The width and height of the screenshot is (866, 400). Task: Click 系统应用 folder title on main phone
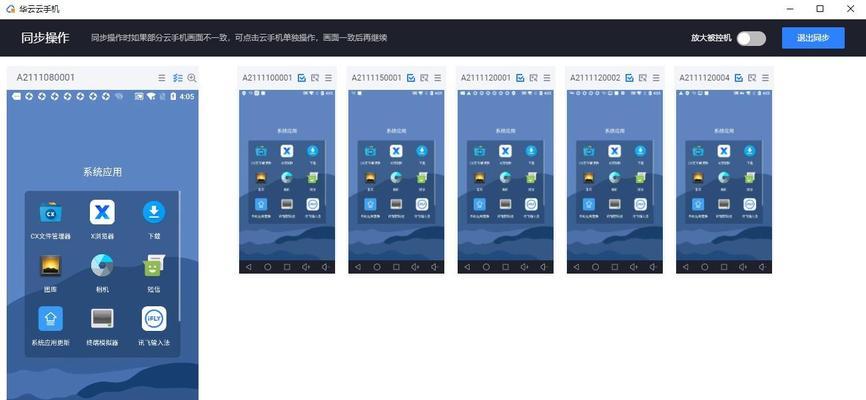point(102,172)
